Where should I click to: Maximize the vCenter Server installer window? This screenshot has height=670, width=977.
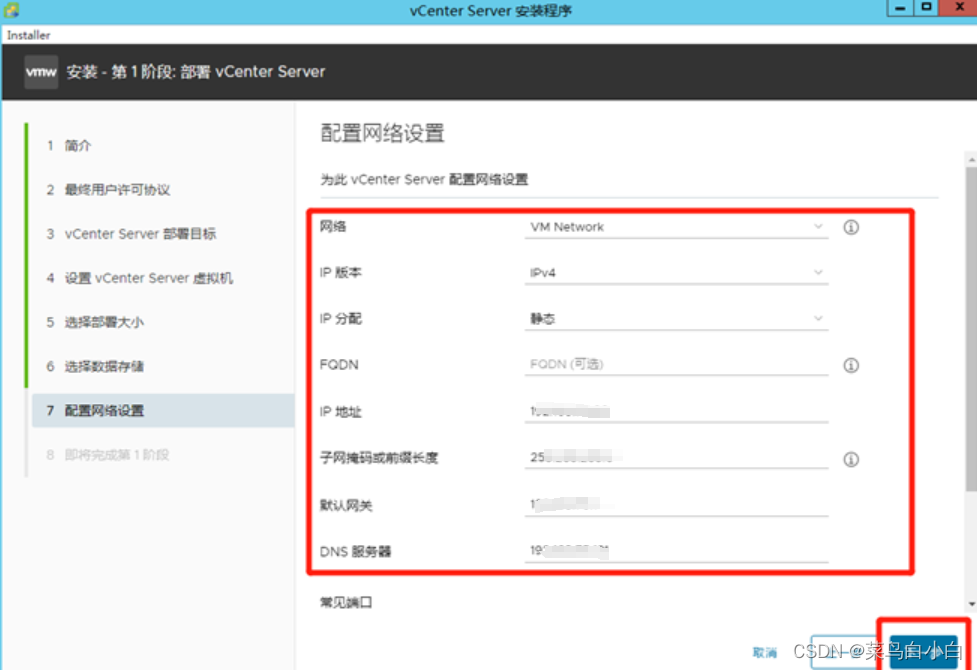click(x=927, y=7)
